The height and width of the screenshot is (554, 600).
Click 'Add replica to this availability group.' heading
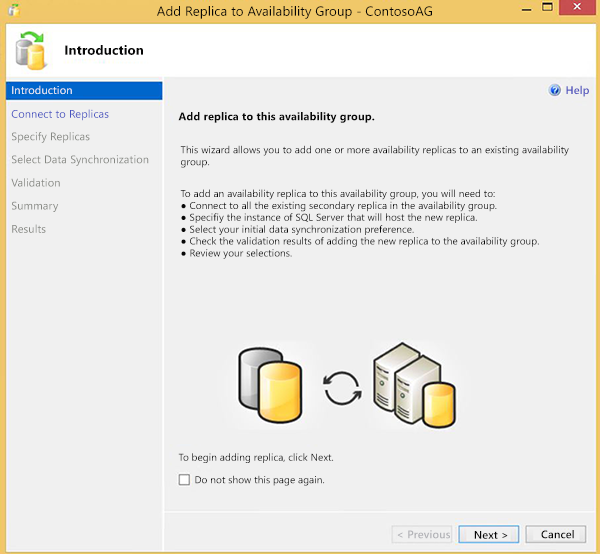coord(276,116)
